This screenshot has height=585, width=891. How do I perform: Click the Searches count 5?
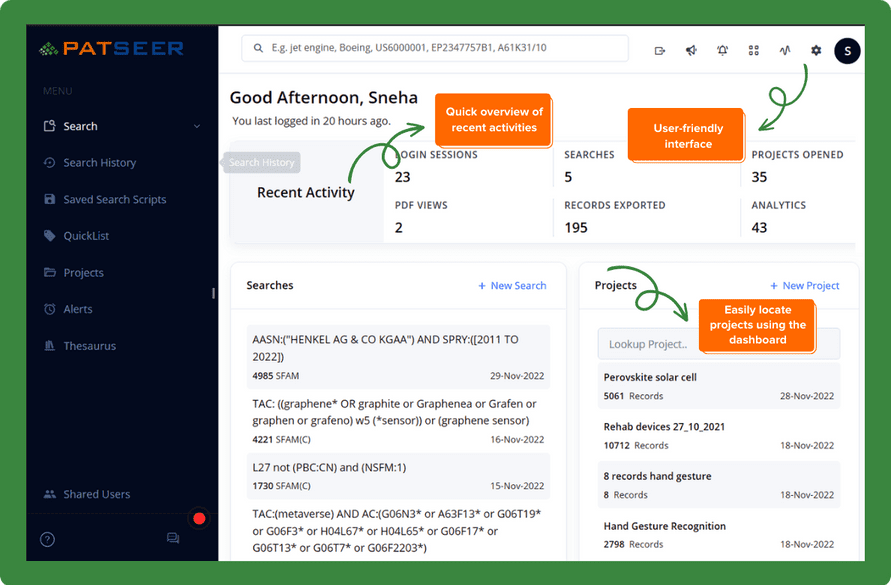(568, 177)
